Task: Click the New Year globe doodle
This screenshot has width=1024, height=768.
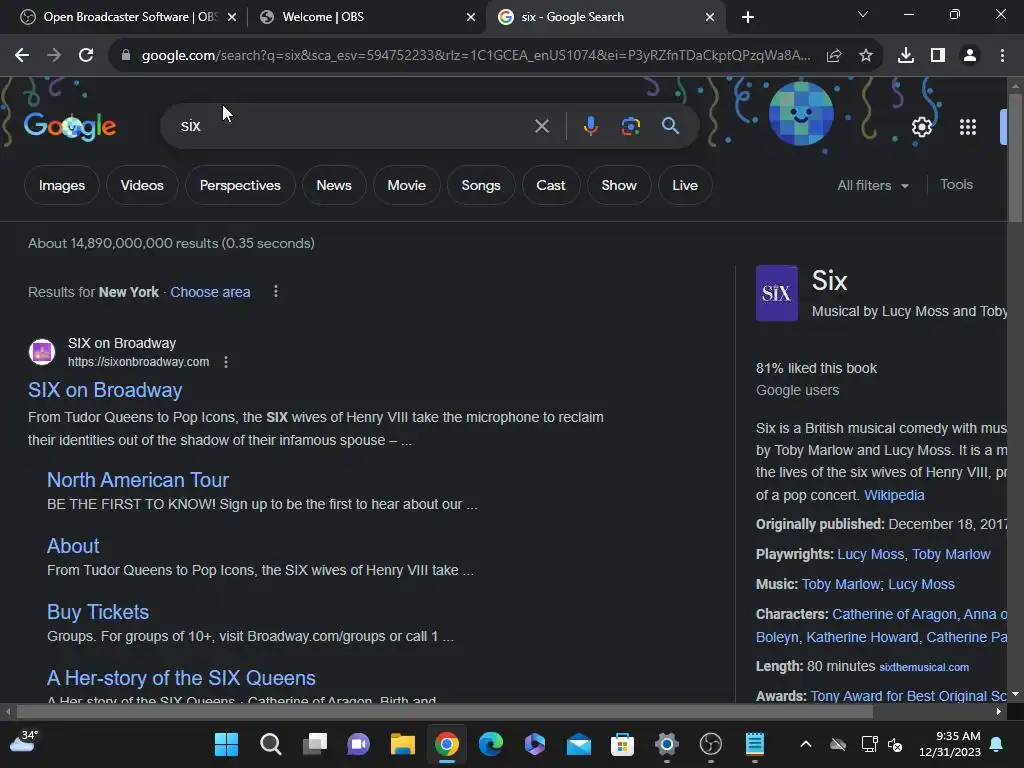Action: pyautogui.click(x=801, y=114)
